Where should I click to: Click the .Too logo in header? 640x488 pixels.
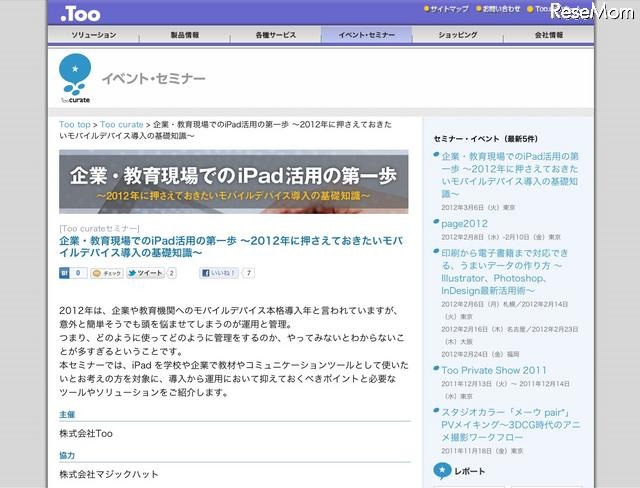coord(80,14)
